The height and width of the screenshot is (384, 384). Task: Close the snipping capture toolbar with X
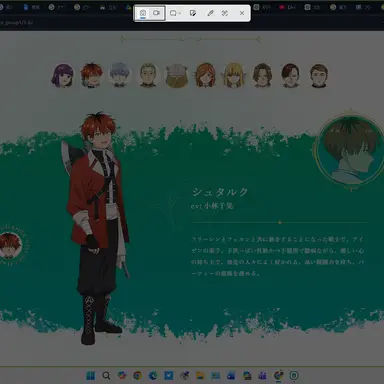click(242, 13)
